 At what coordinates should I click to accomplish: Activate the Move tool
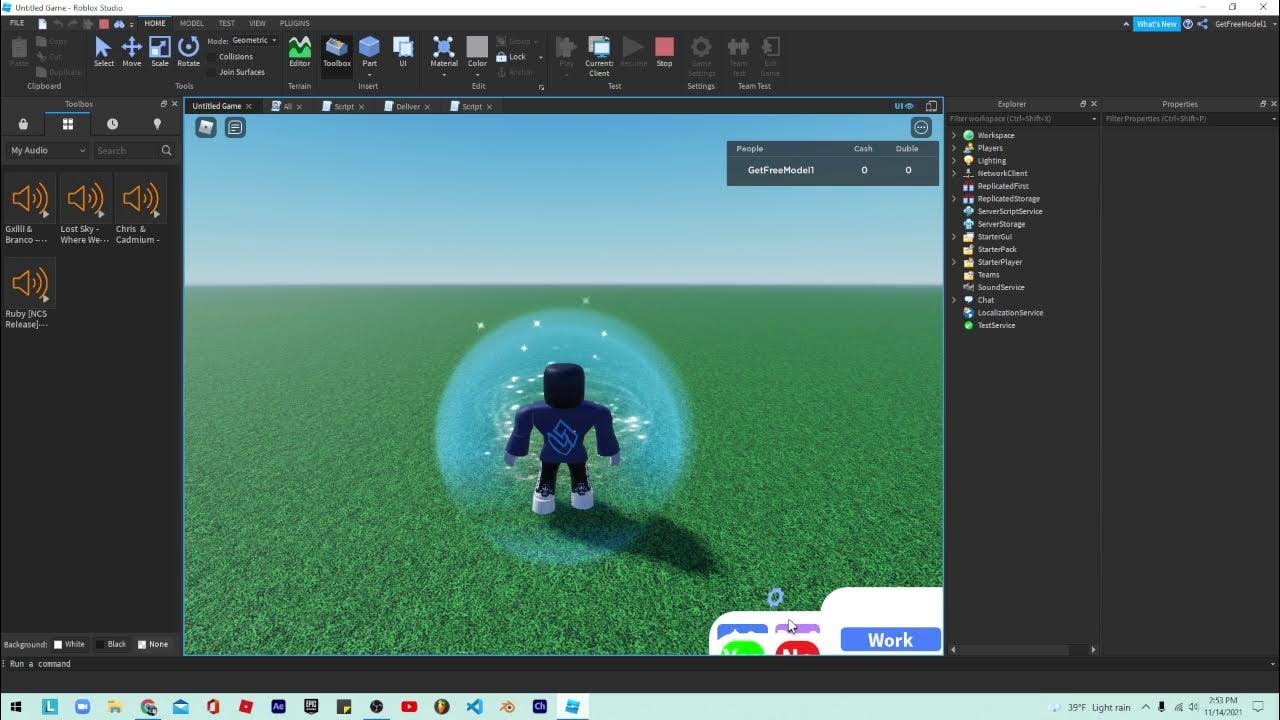click(x=131, y=52)
